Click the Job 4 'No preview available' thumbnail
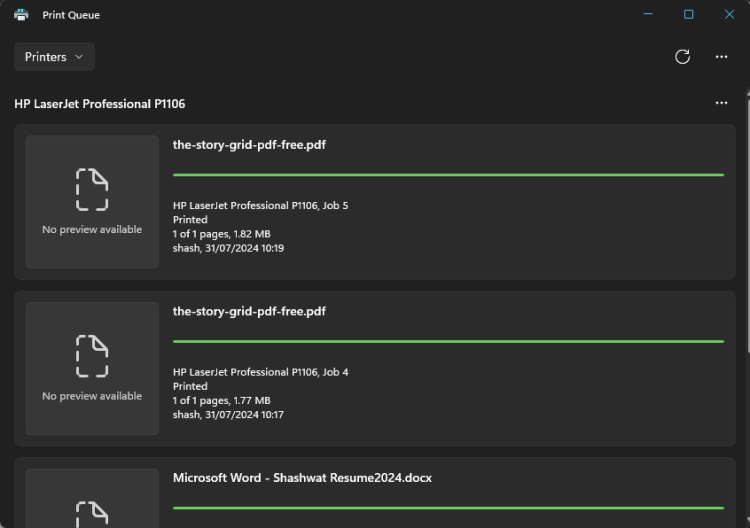This screenshot has width=750, height=528. pyautogui.click(x=92, y=396)
